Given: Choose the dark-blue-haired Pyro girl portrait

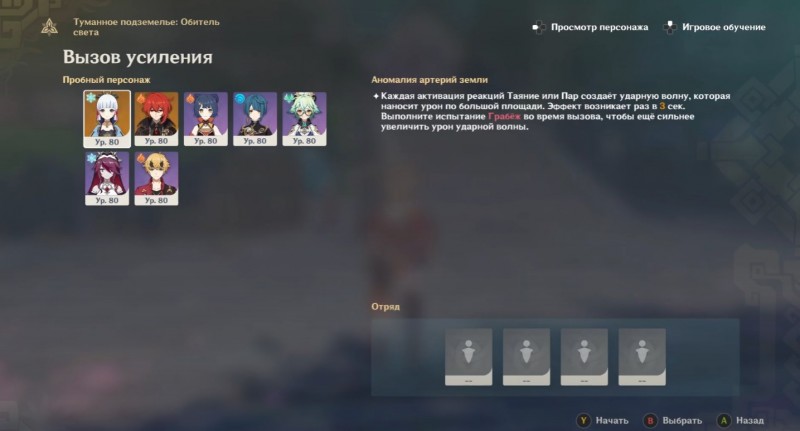Looking at the screenshot, I should 206,119.
